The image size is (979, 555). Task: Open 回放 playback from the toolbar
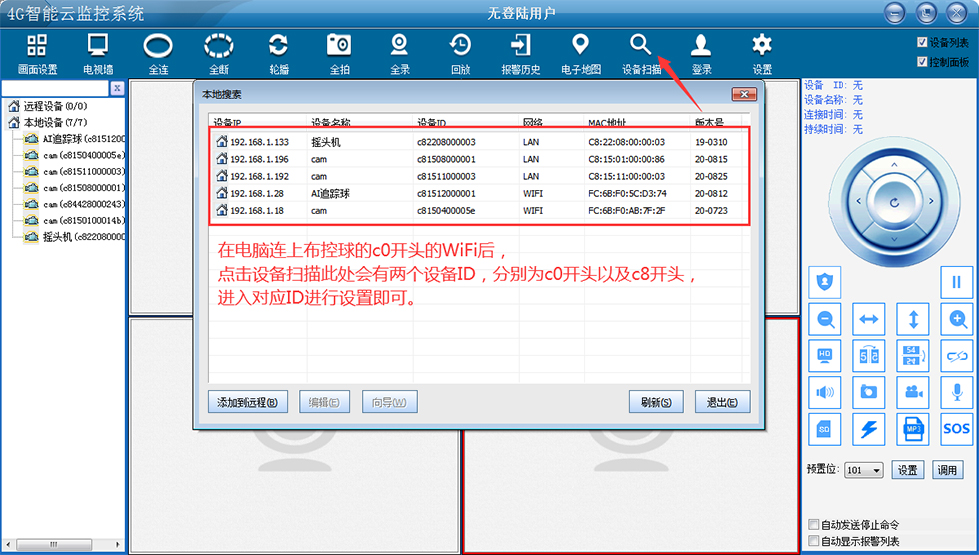[460, 53]
